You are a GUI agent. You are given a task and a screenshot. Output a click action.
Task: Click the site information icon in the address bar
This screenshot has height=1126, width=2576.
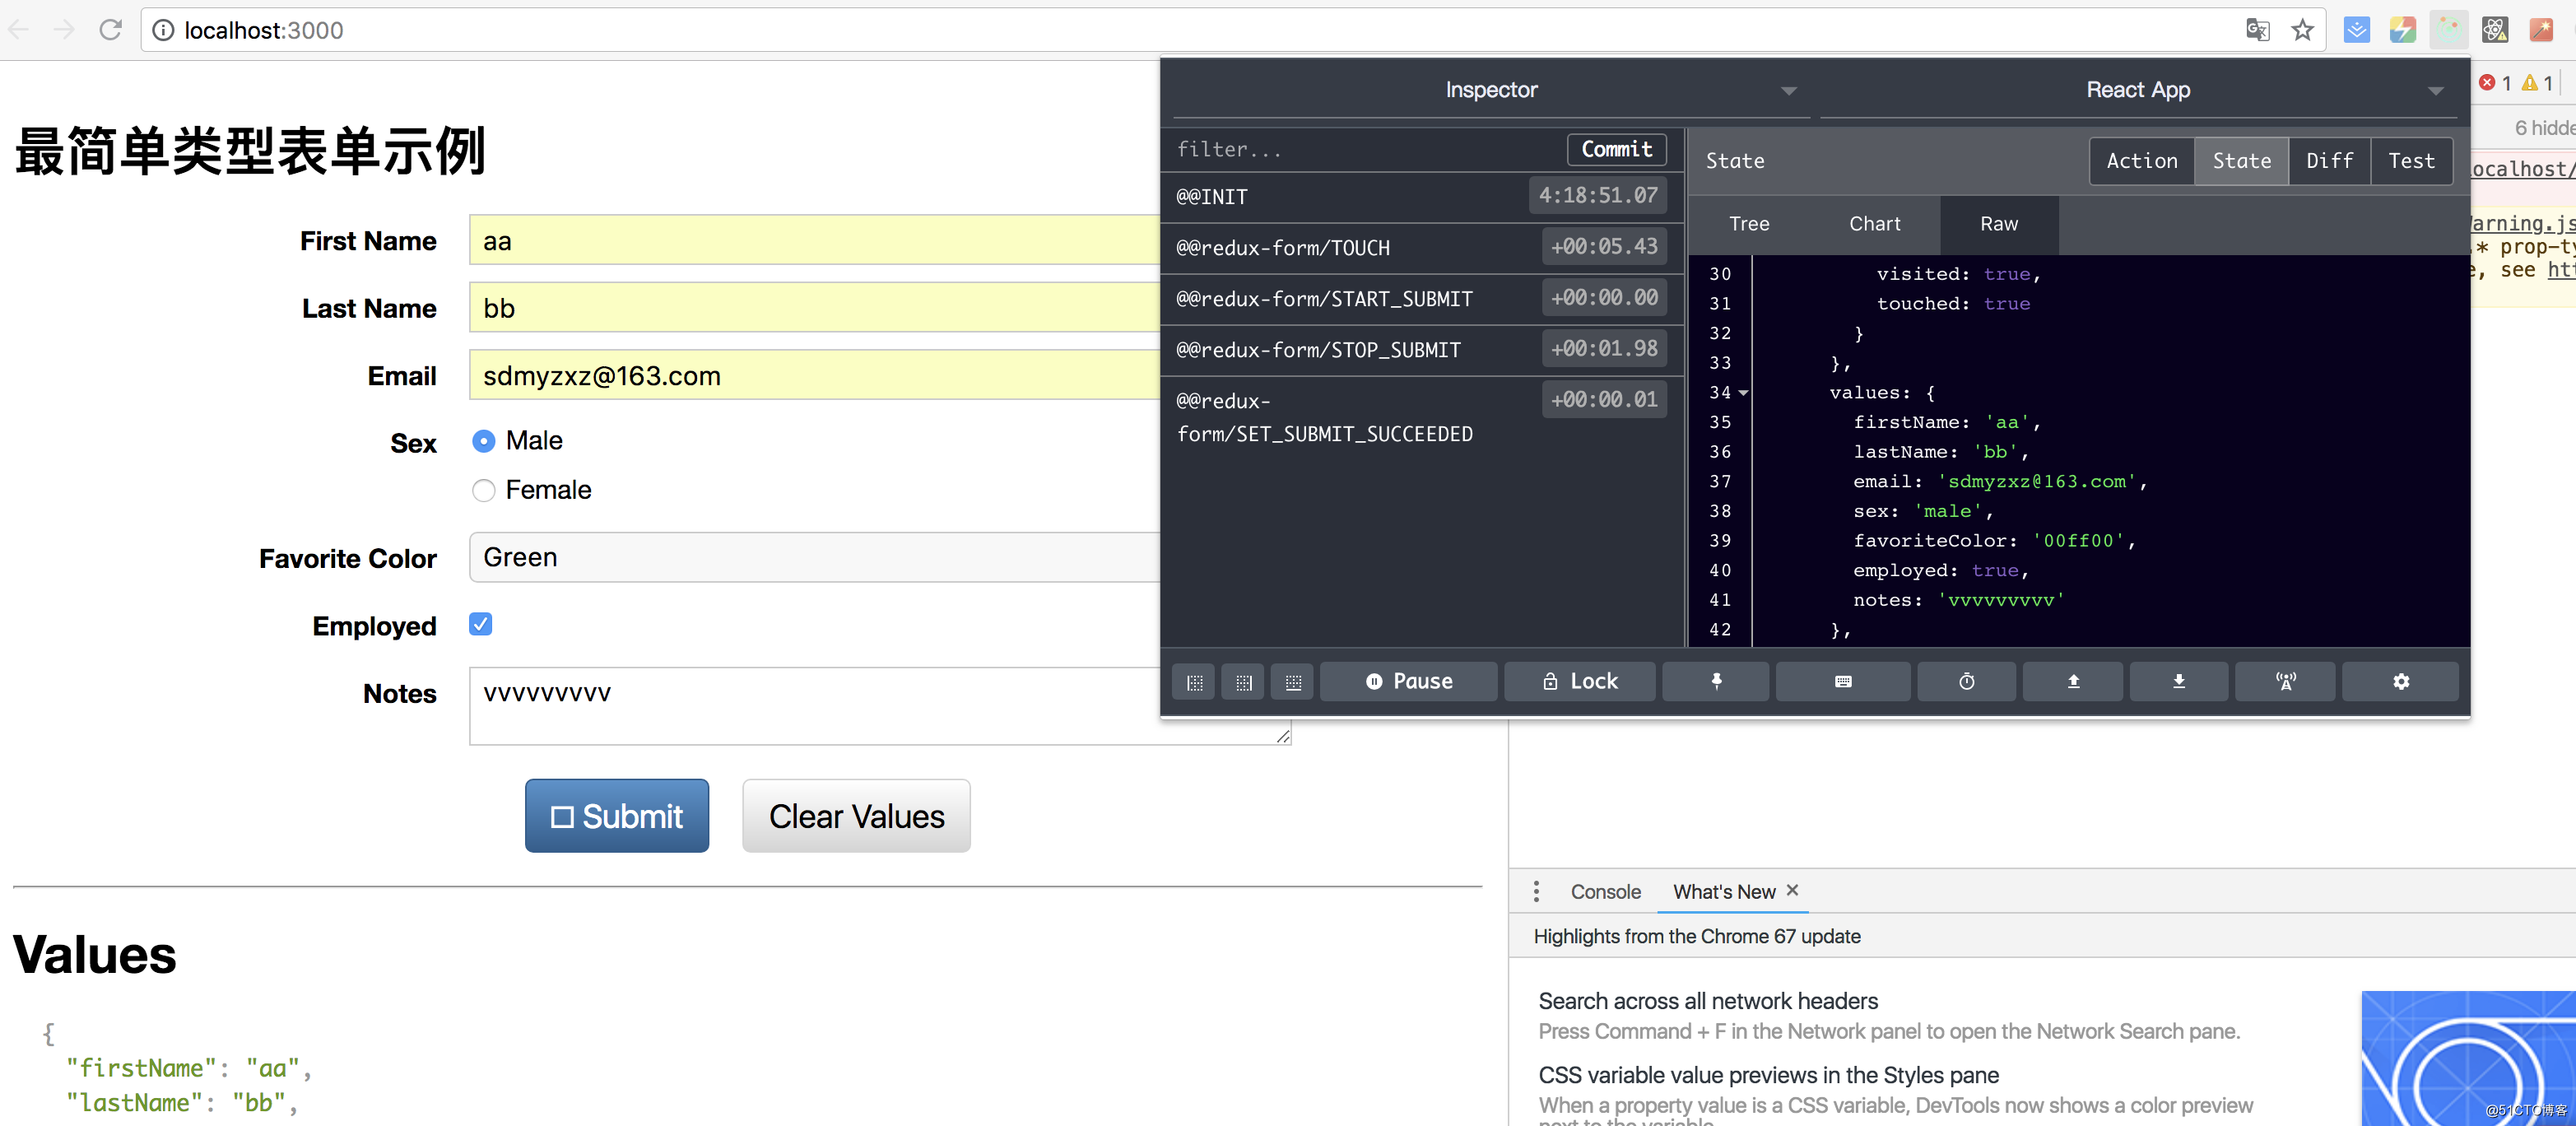pos(162,31)
